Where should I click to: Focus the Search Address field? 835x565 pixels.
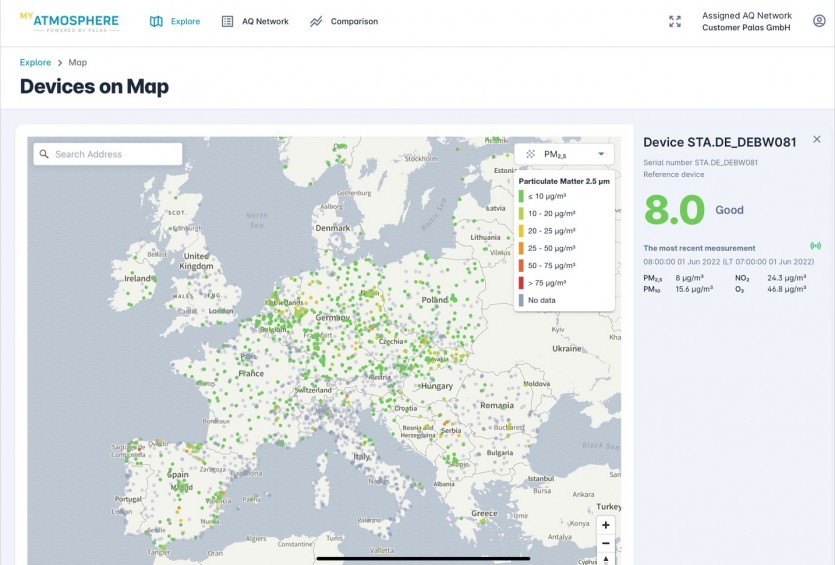click(108, 154)
